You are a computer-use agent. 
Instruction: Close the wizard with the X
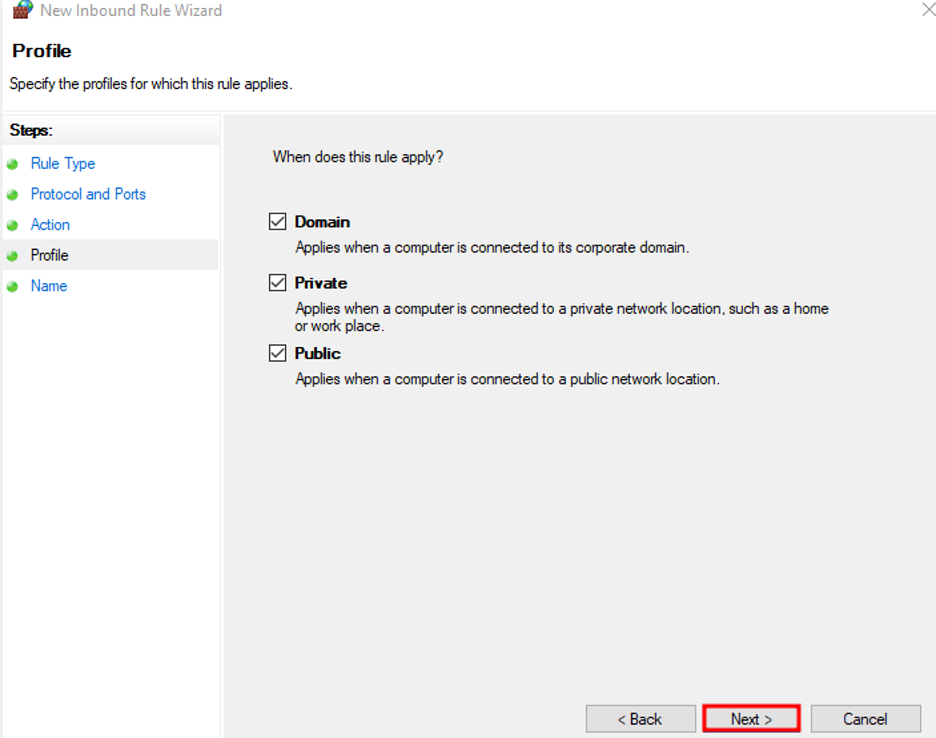[x=927, y=10]
